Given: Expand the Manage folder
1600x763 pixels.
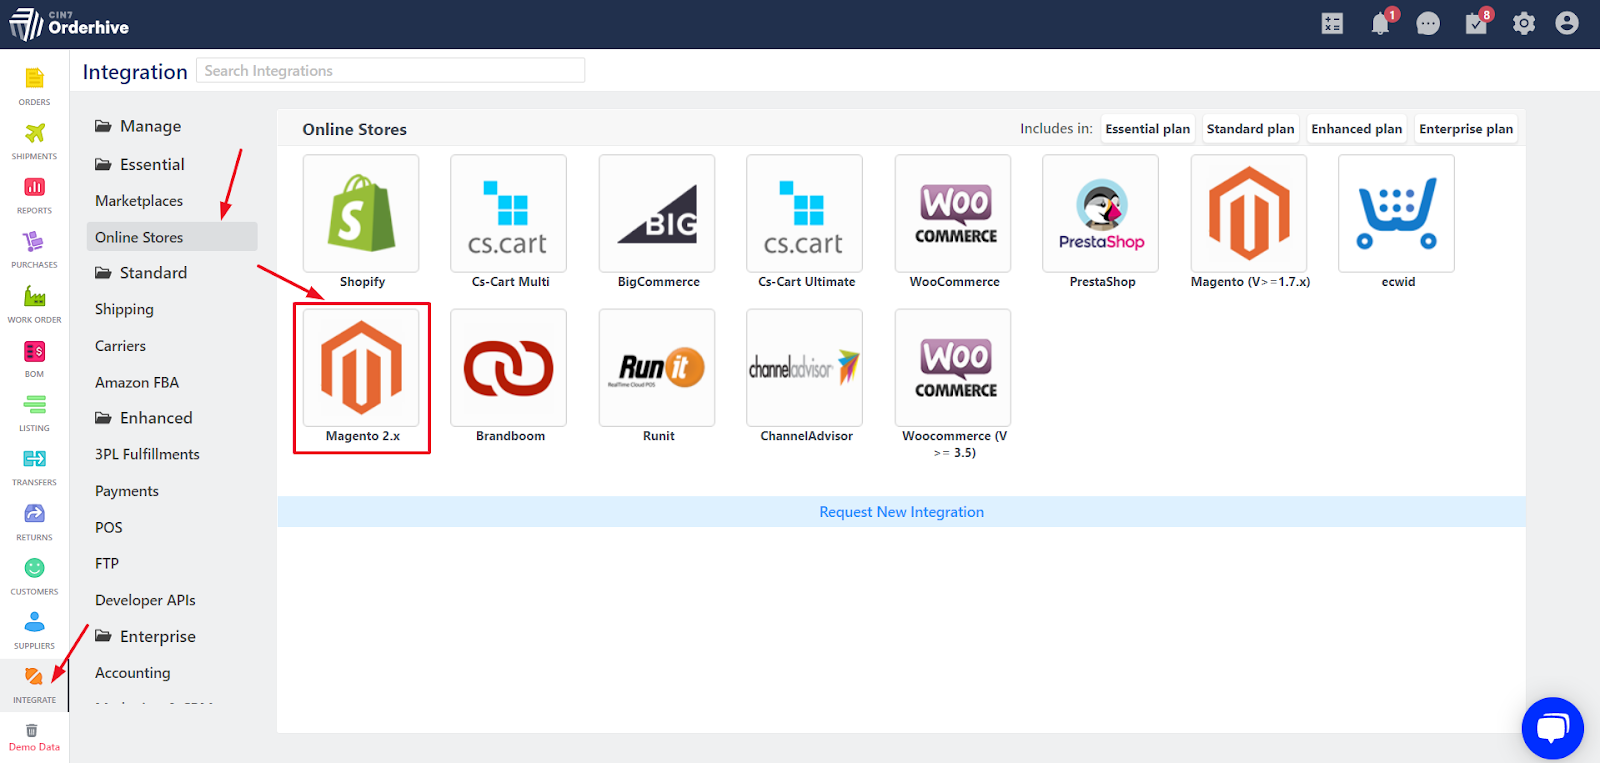Looking at the screenshot, I should (x=138, y=126).
